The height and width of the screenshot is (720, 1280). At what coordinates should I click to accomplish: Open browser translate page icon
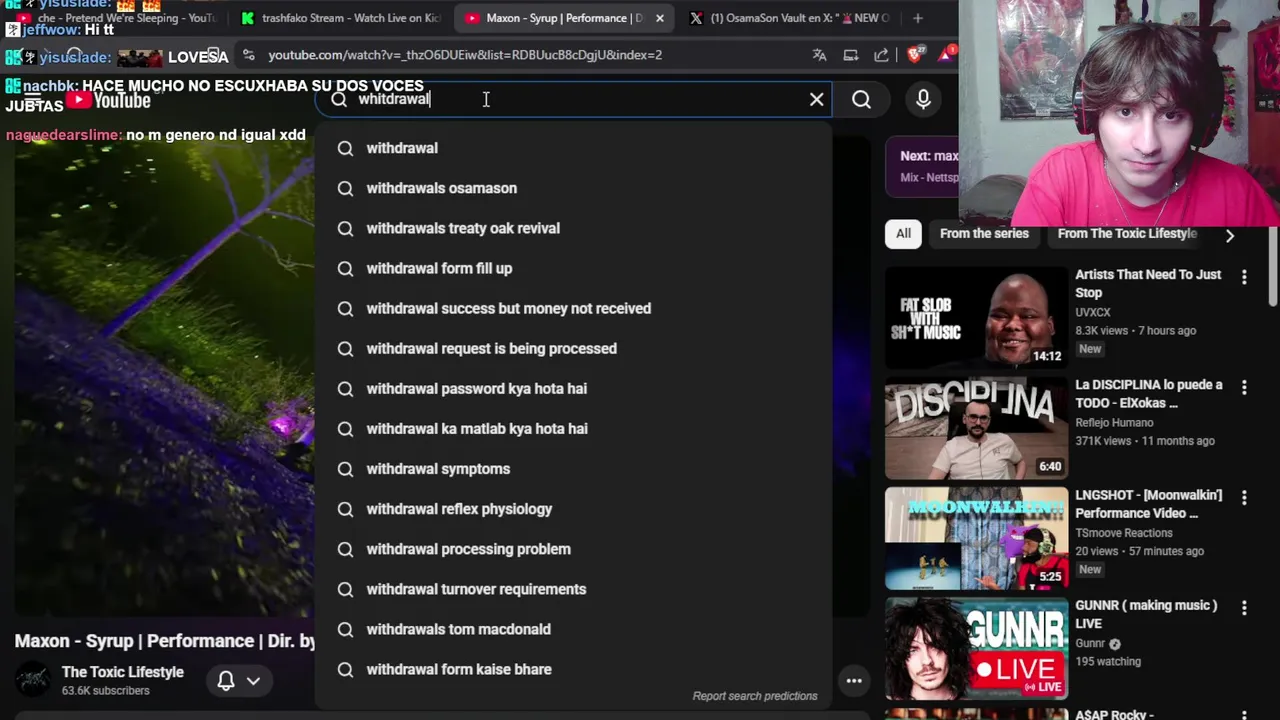click(x=819, y=55)
